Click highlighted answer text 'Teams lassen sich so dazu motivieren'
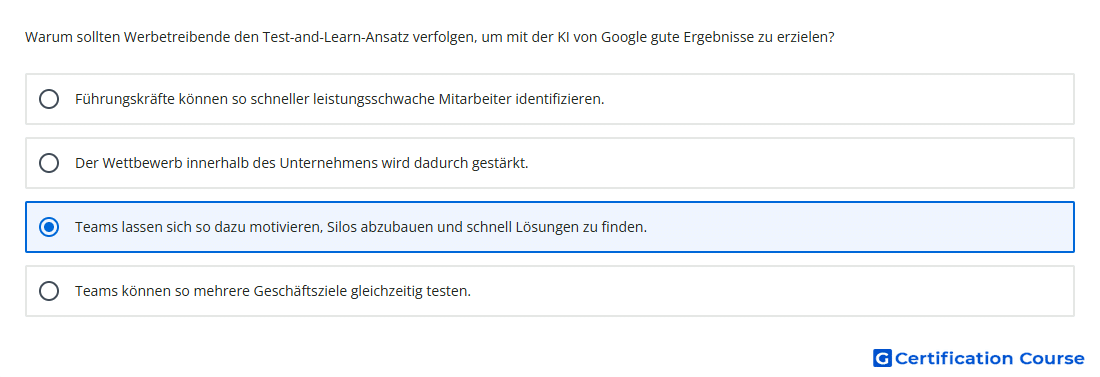Screen dimensions: 1100x377 [199, 227]
